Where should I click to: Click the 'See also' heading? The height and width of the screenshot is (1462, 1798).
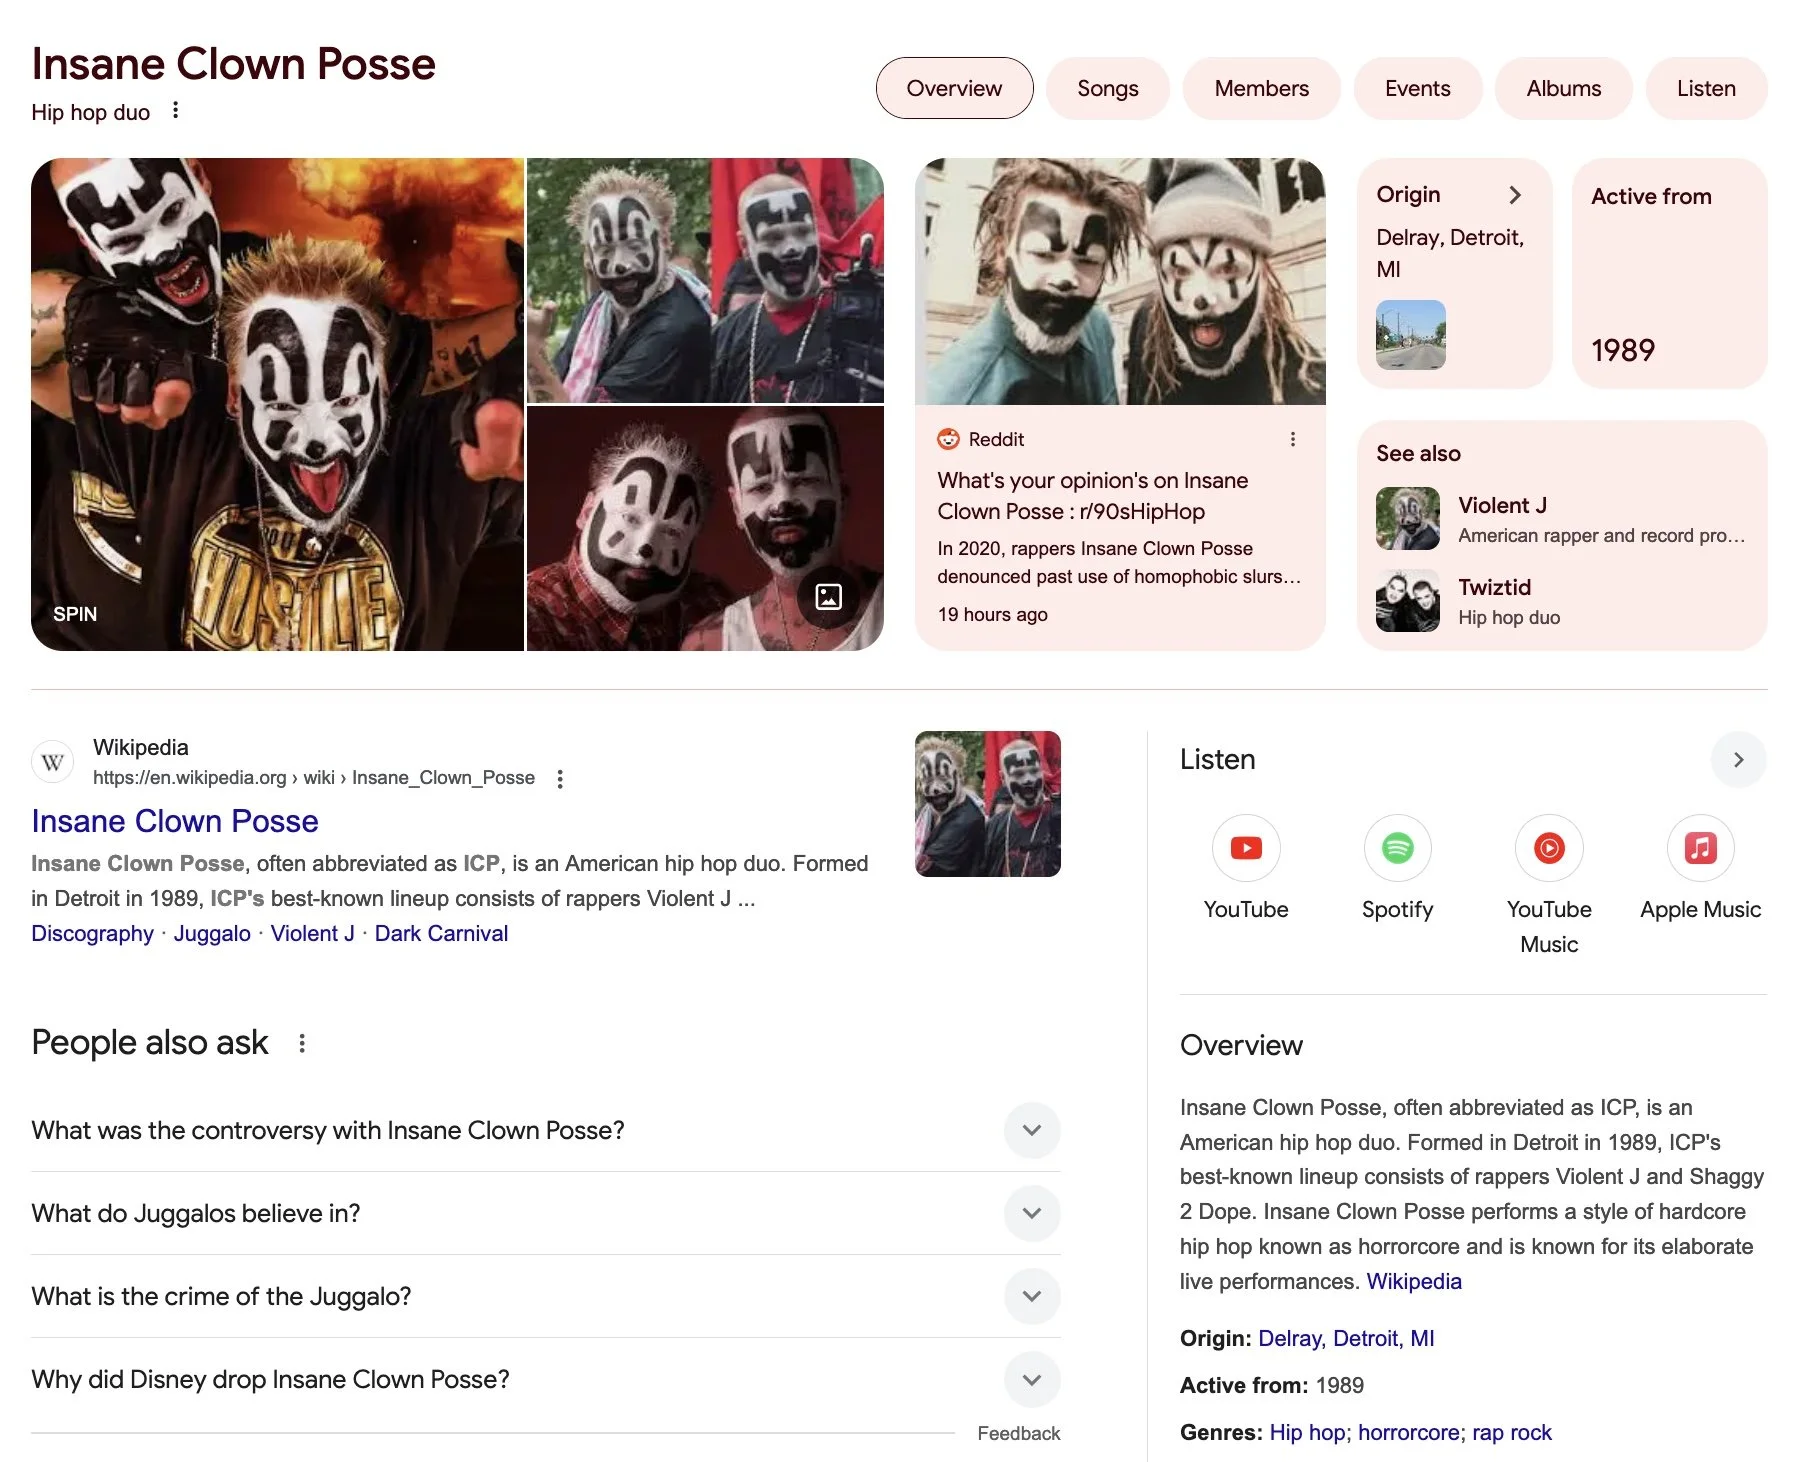point(1418,453)
